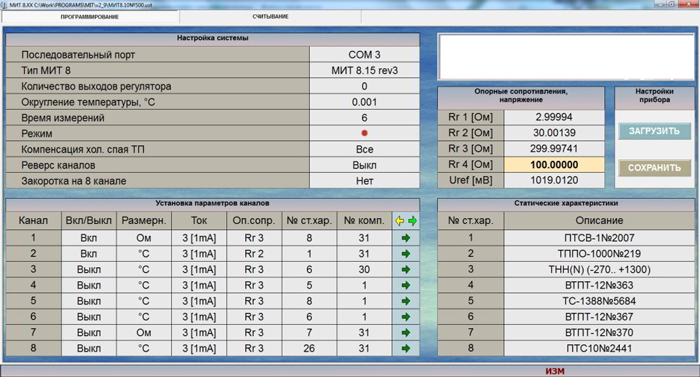The height and width of the screenshot is (377, 700).
Task: Select characteristic ТНН(N) (-270.. +1300)
Action: coord(599,269)
